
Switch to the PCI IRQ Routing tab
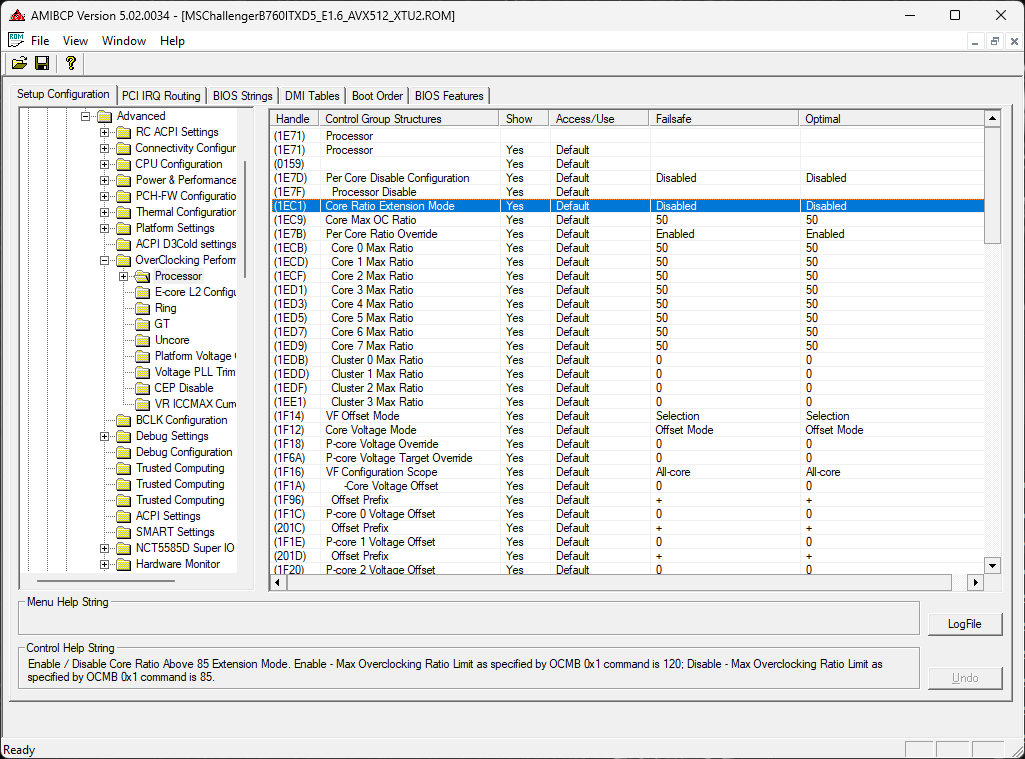161,96
